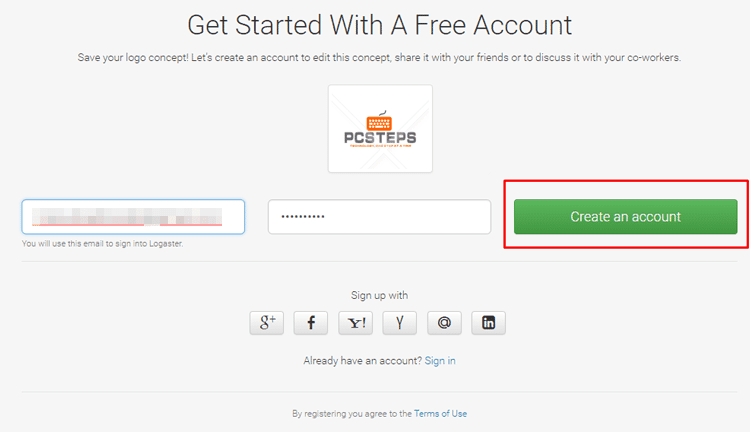Sign up with the Google+ icon

pyautogui.click(x=266, y=323)
